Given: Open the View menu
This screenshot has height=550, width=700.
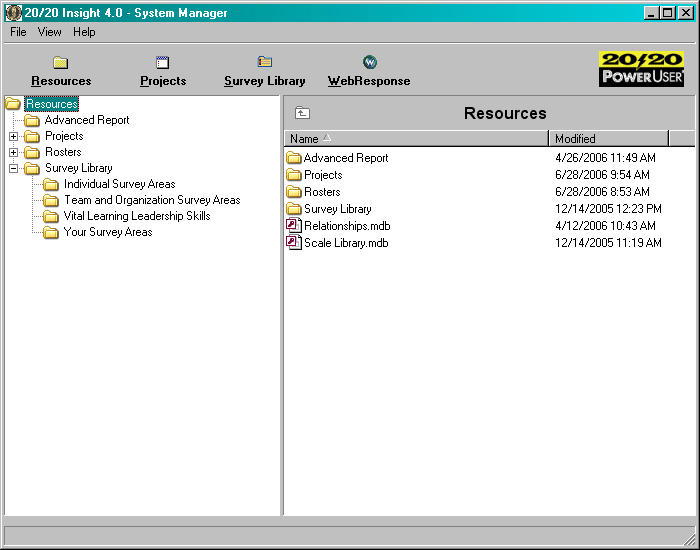Looking at the screenshot, I should (x=49, y=32).
